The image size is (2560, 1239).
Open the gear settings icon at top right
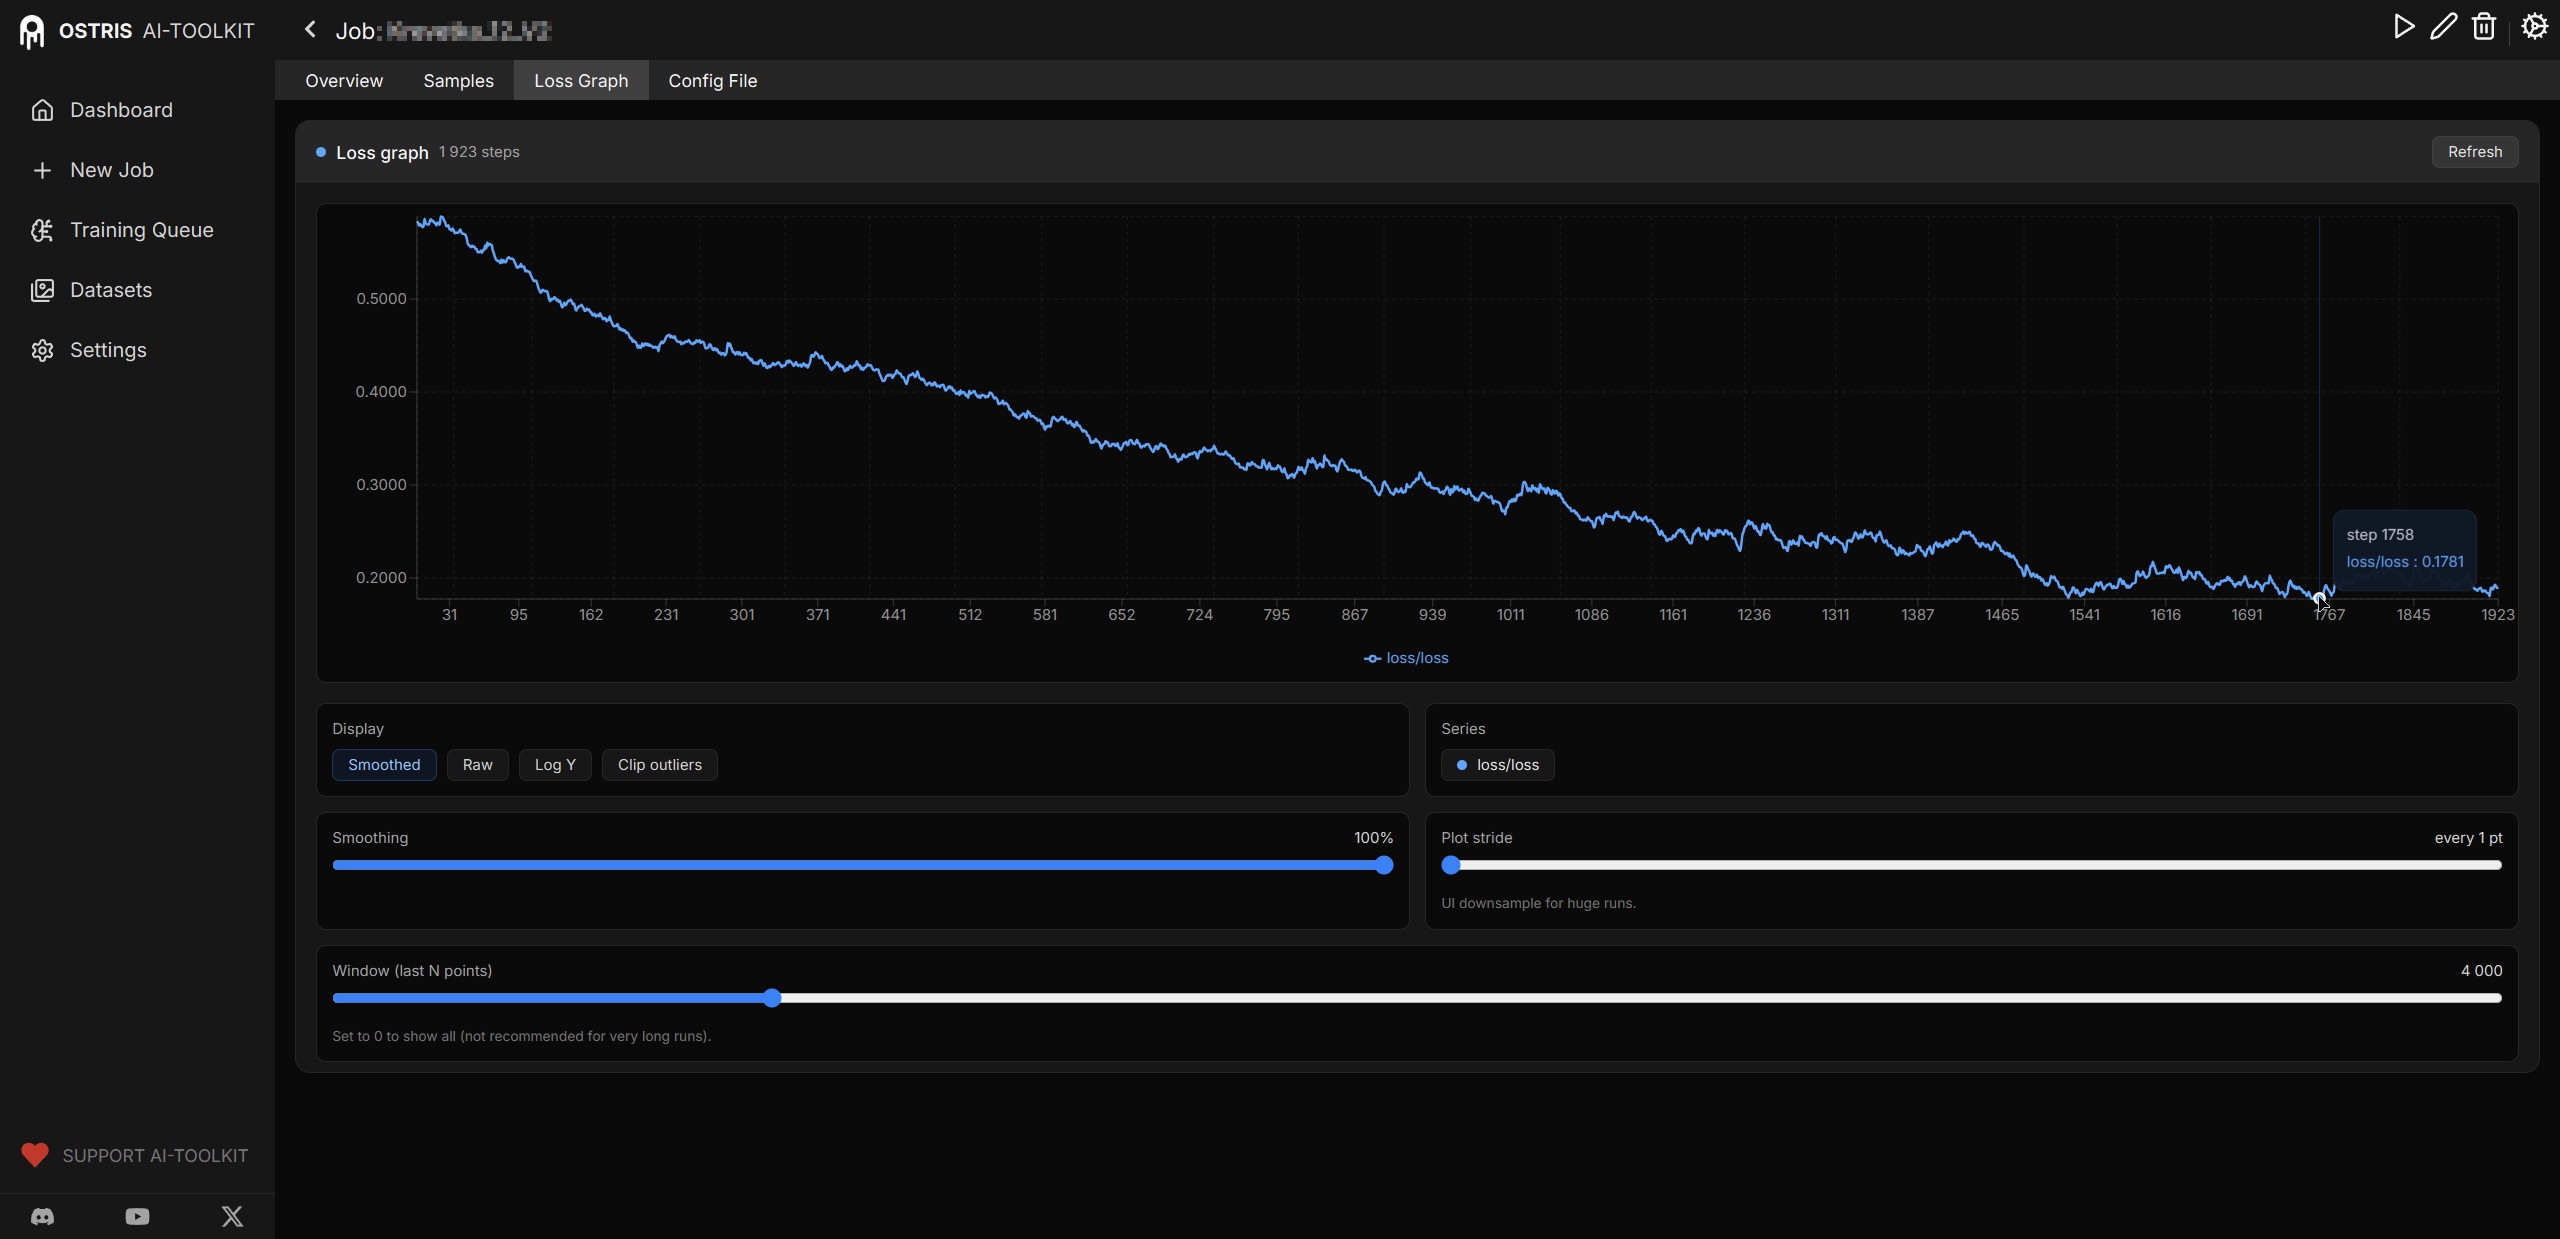coord(2534,27)
